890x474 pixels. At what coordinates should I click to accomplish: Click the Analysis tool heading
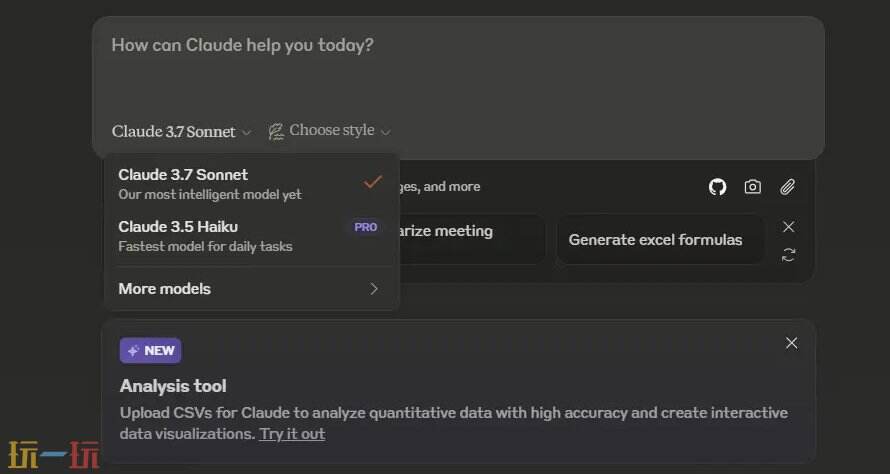point(173,386)
